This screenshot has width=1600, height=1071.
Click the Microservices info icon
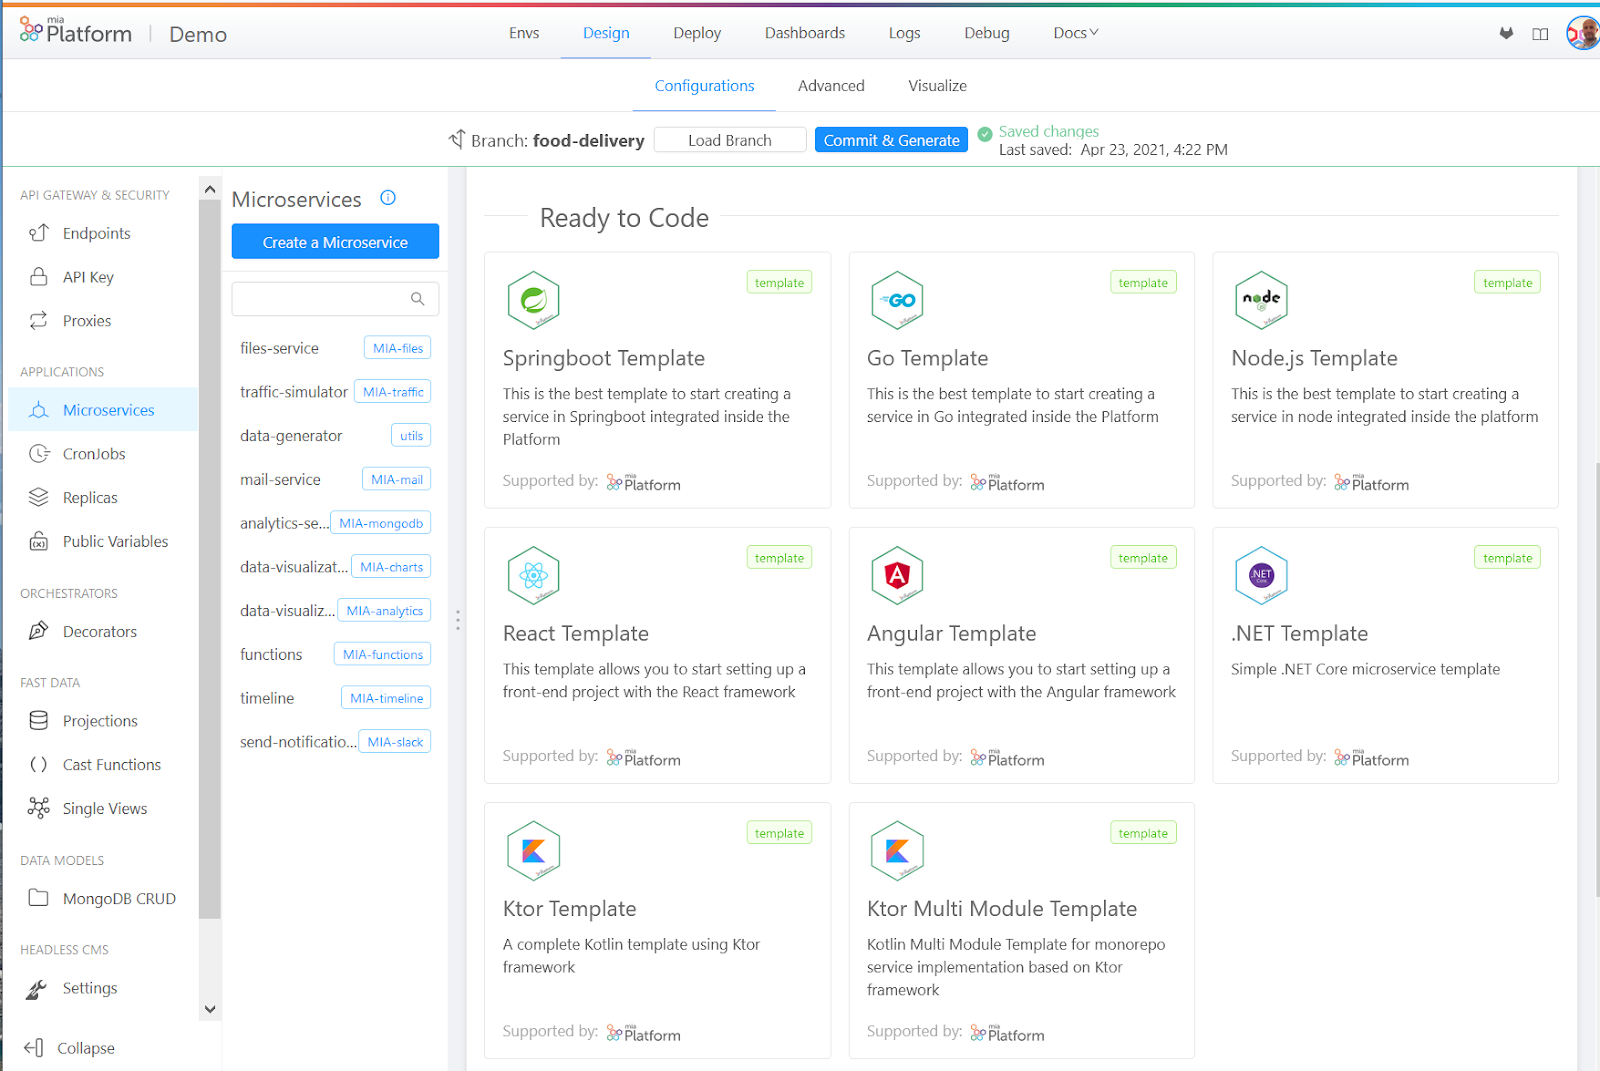click(388, 198)
